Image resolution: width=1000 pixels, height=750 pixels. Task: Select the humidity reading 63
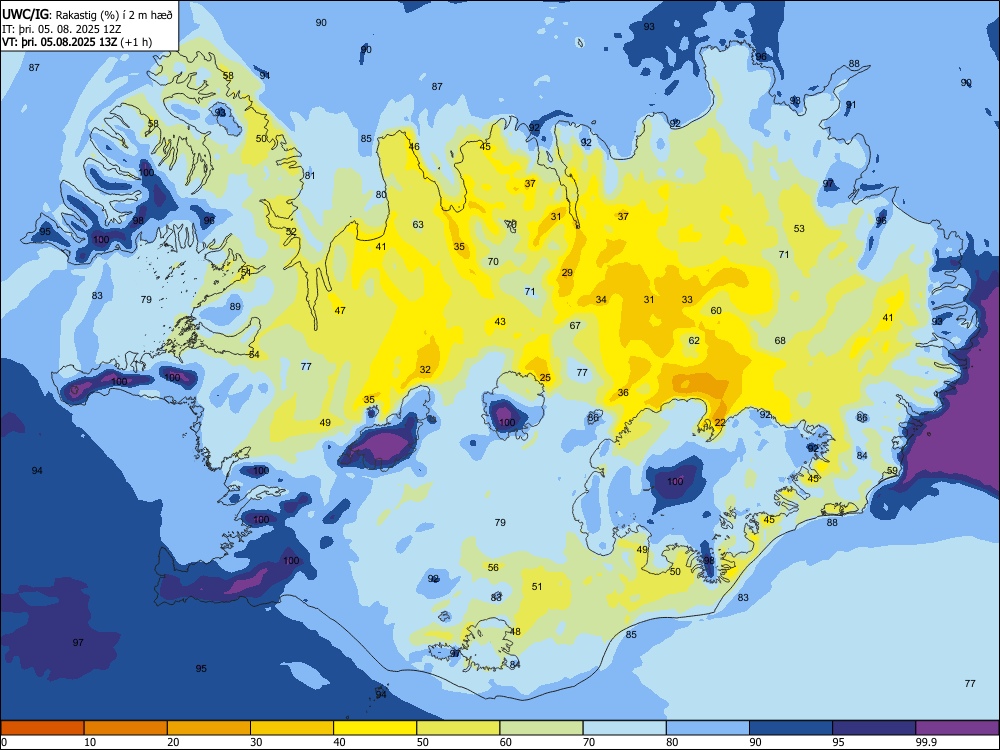point(418,224)
